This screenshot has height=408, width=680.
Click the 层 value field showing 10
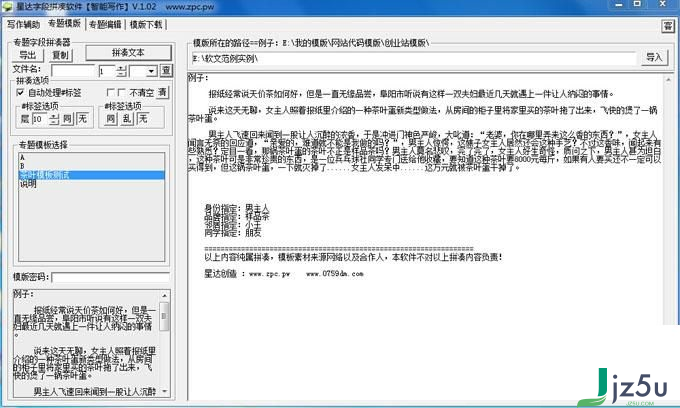click(39, 119)
